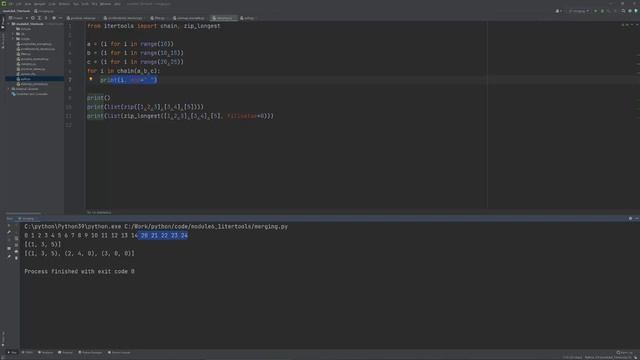Rerun merging from the Run panel
Viewport: 640px width, 360px height.
[x=9, y=225]
